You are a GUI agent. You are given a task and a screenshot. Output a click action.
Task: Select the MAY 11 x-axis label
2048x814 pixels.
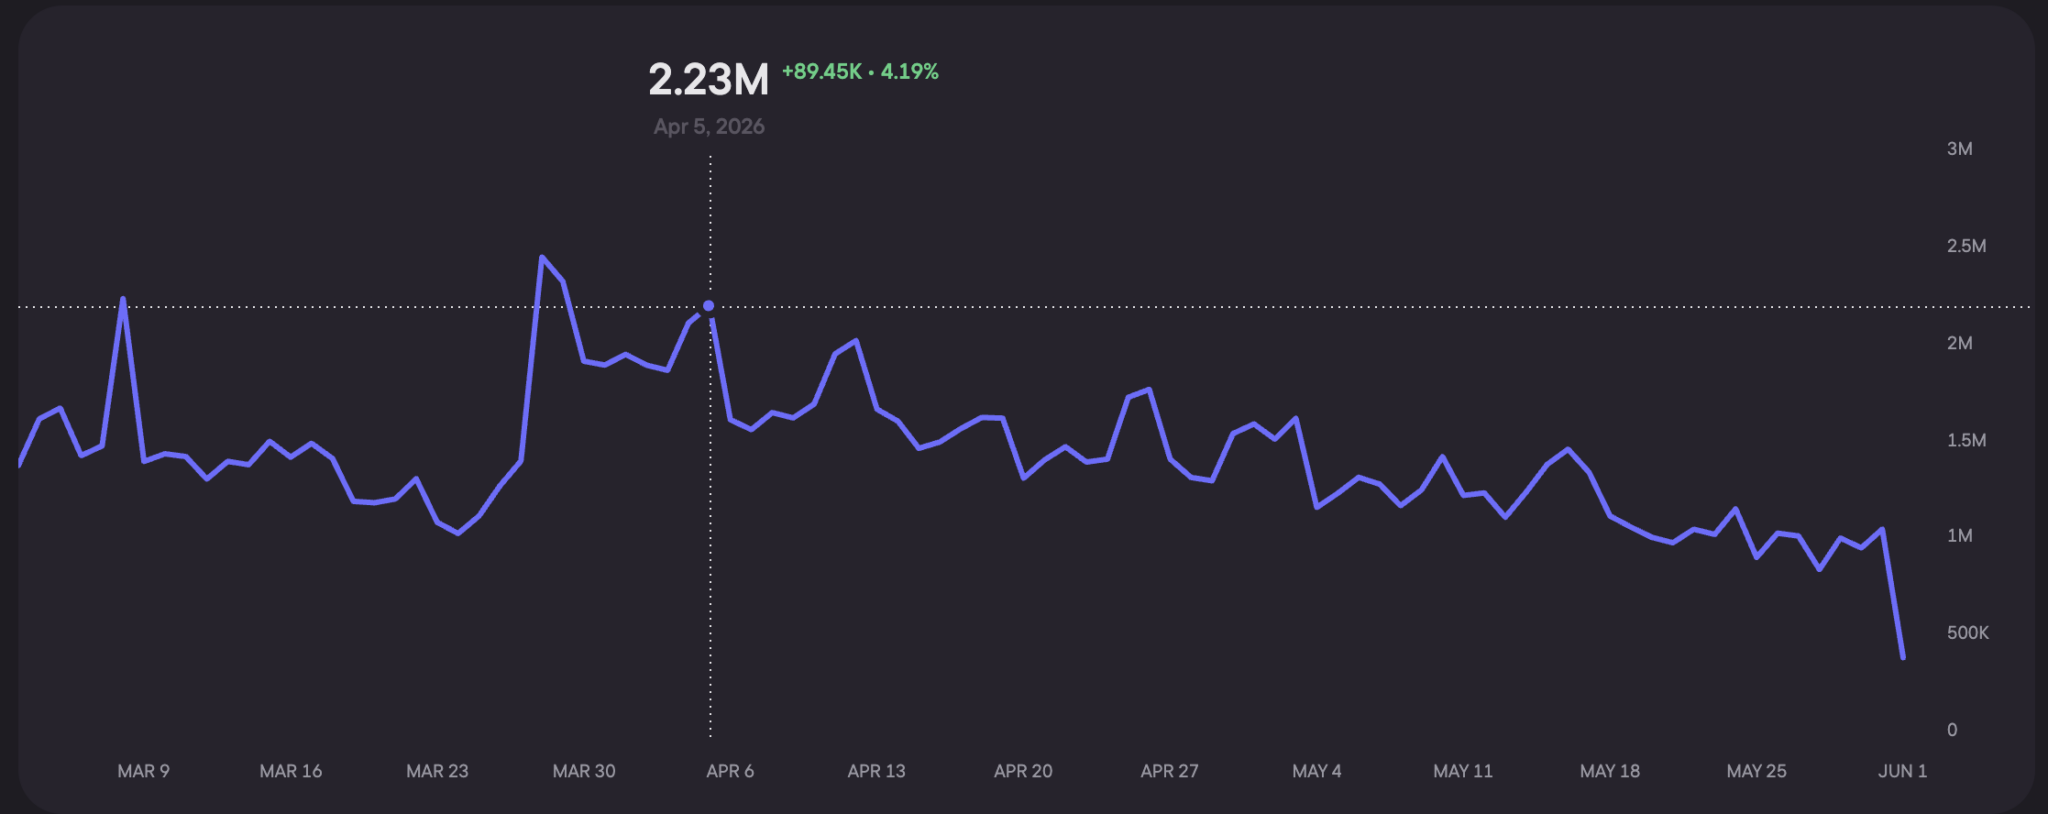pos(1463,771)
